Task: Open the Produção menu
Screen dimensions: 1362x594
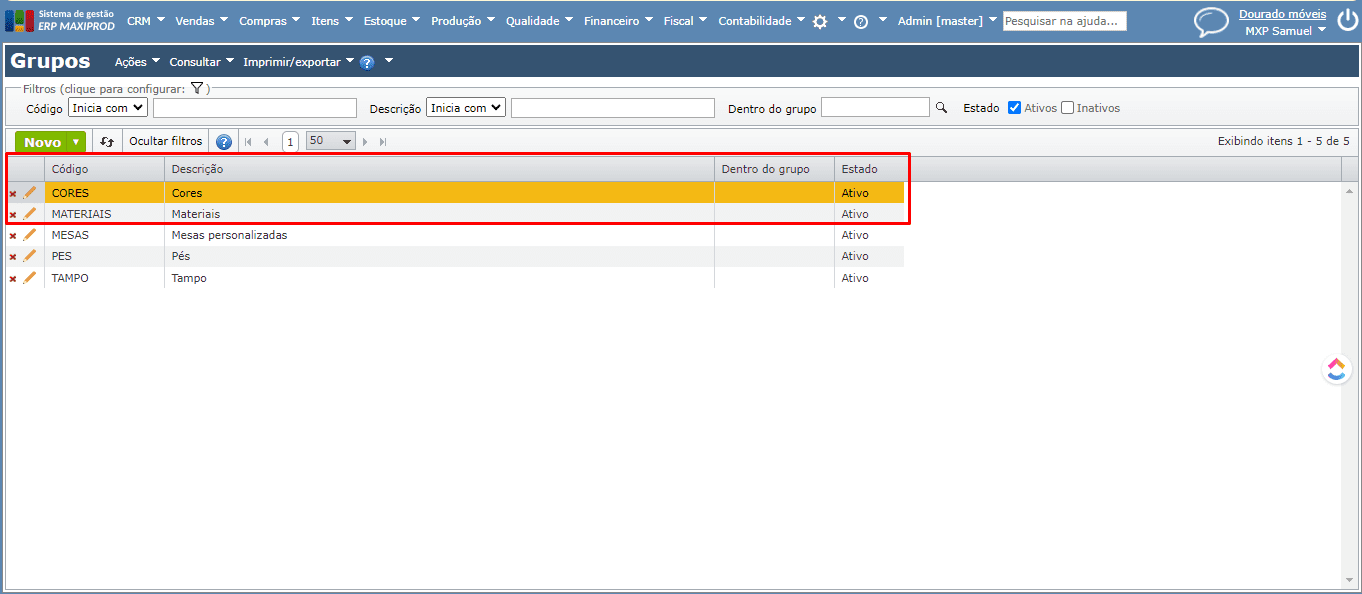Action: coord(463,21)
